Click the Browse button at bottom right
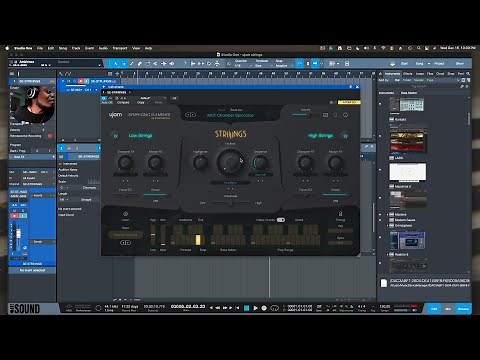 (463, 309)
